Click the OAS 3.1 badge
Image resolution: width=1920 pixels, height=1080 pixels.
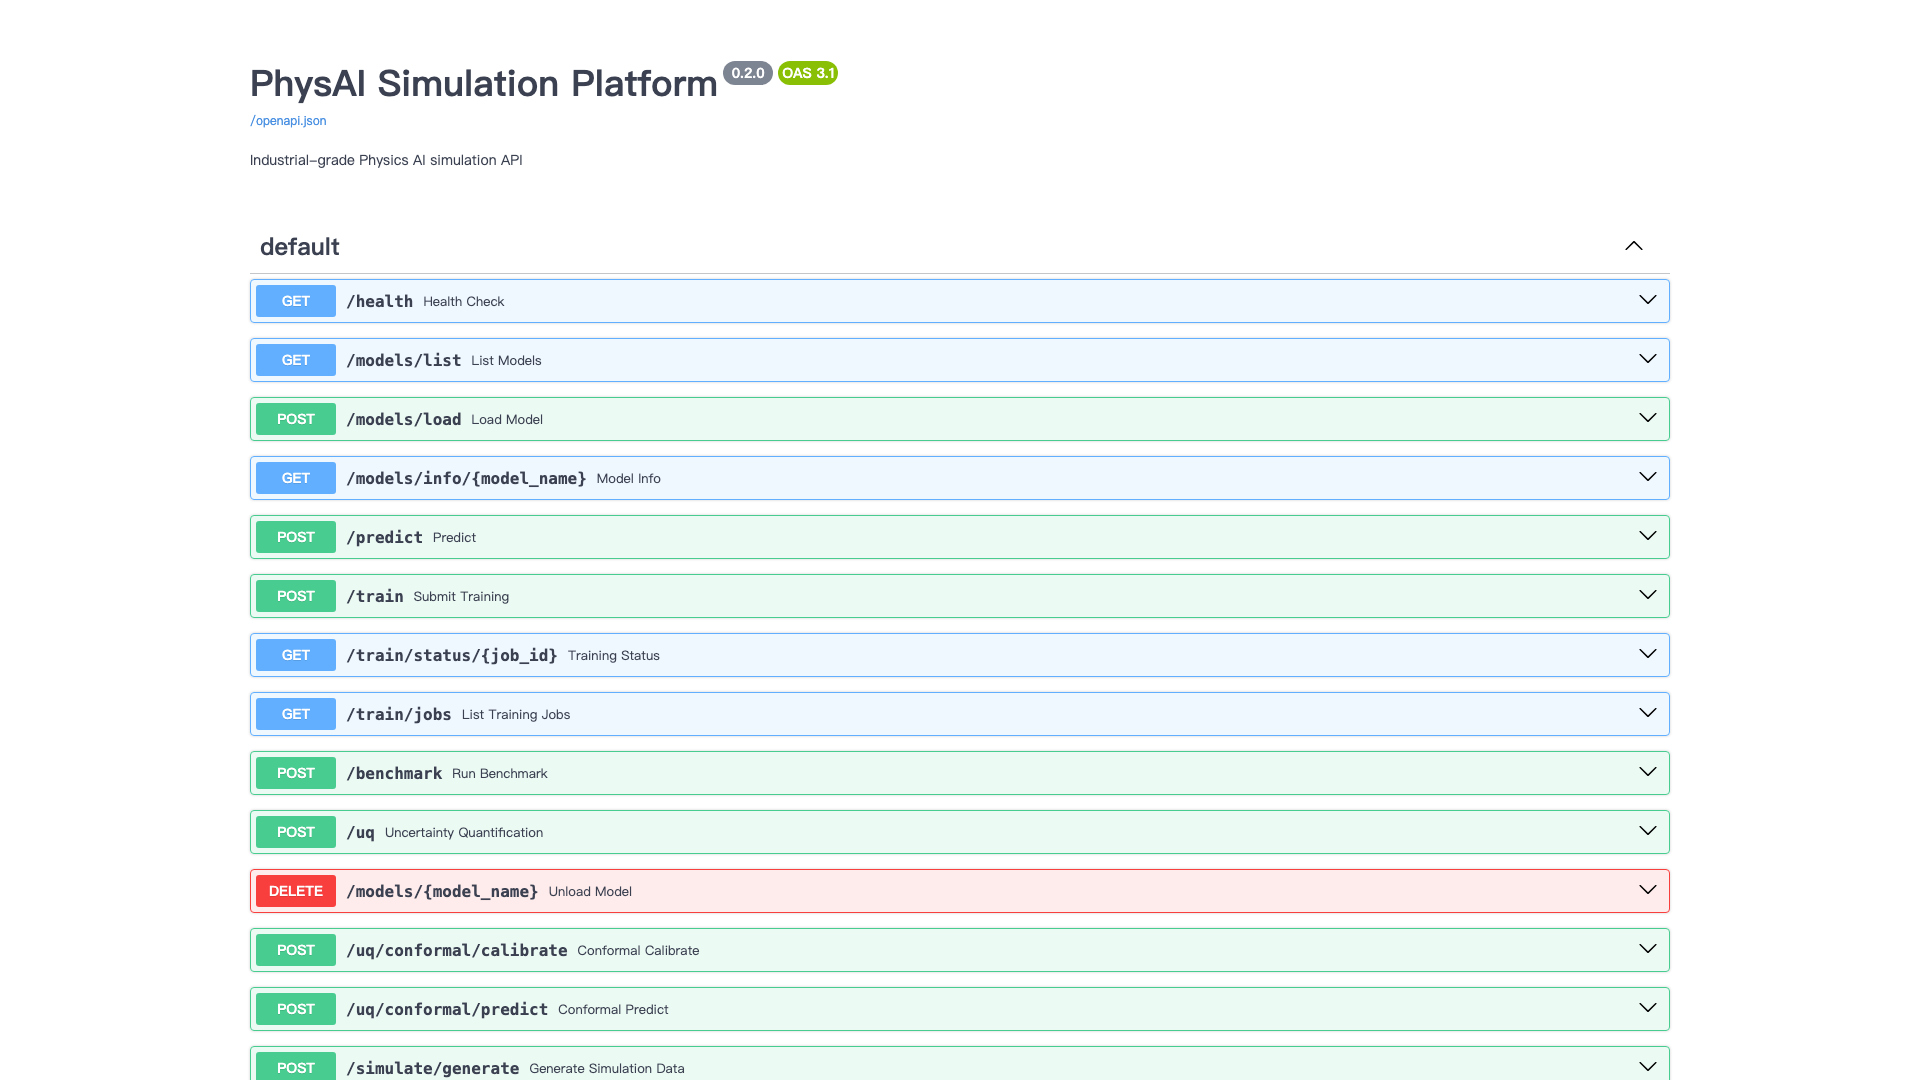click(808, 73)
